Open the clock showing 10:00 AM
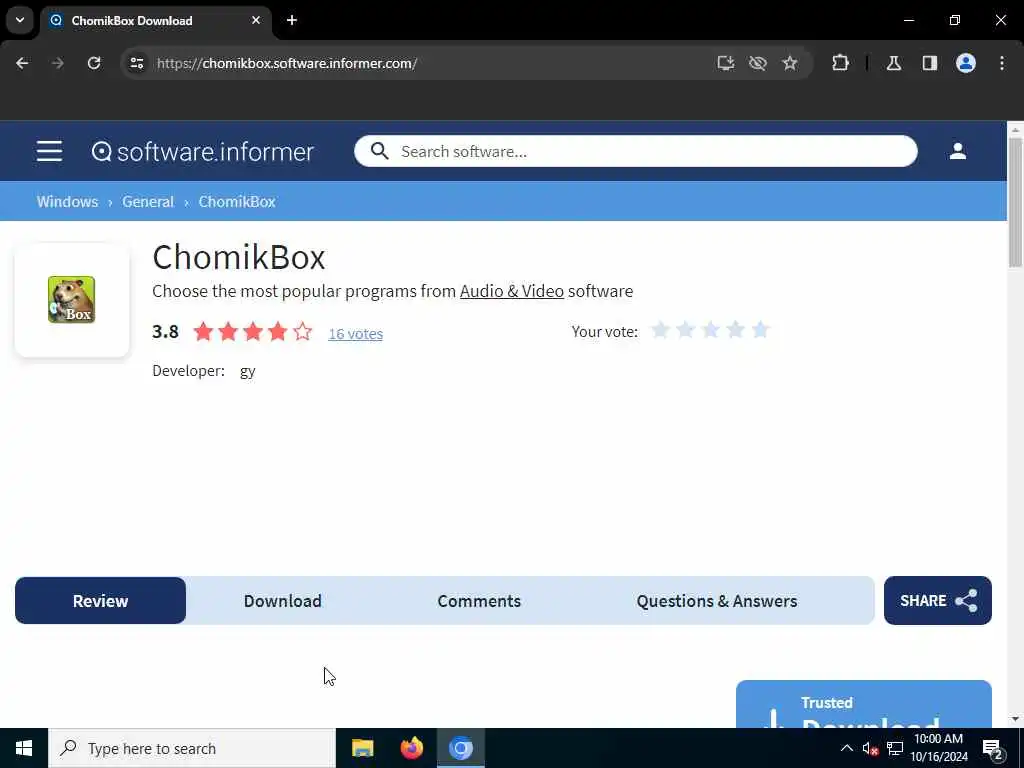This screenshot has height=768, width=1024. coord(938,748)
